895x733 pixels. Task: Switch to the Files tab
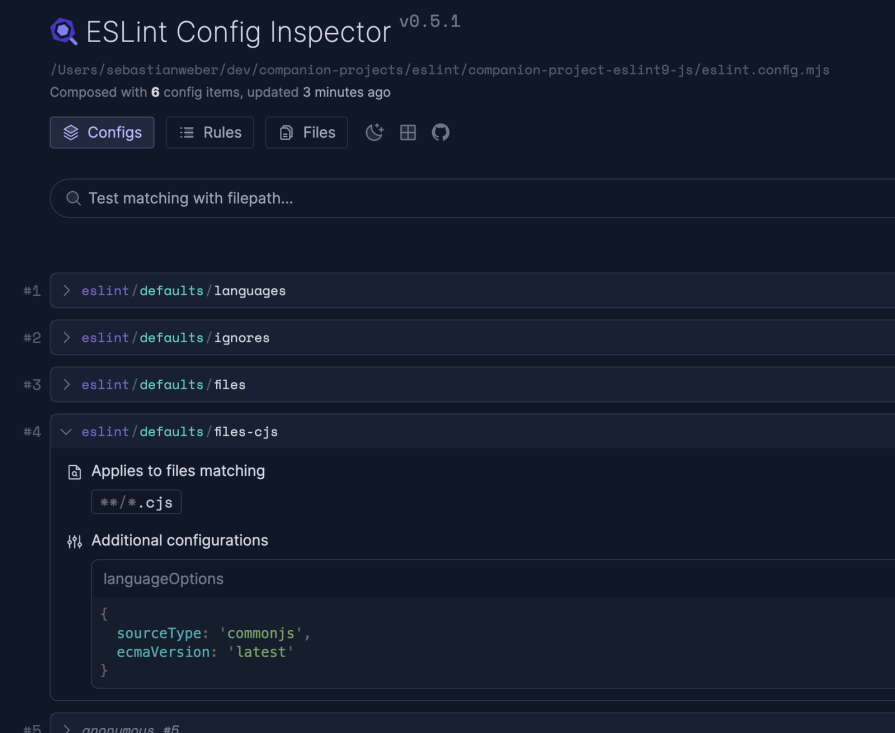tap(306, 132)
